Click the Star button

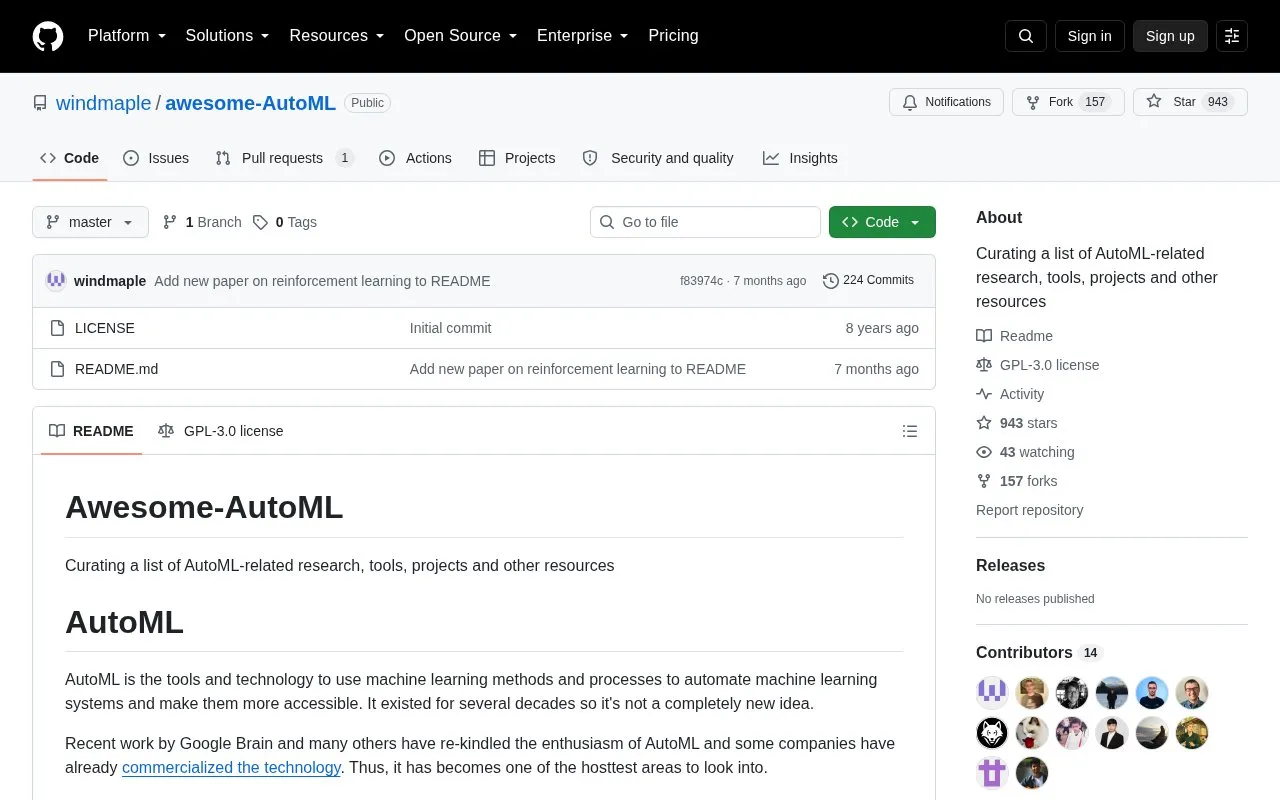(1190, 102)
